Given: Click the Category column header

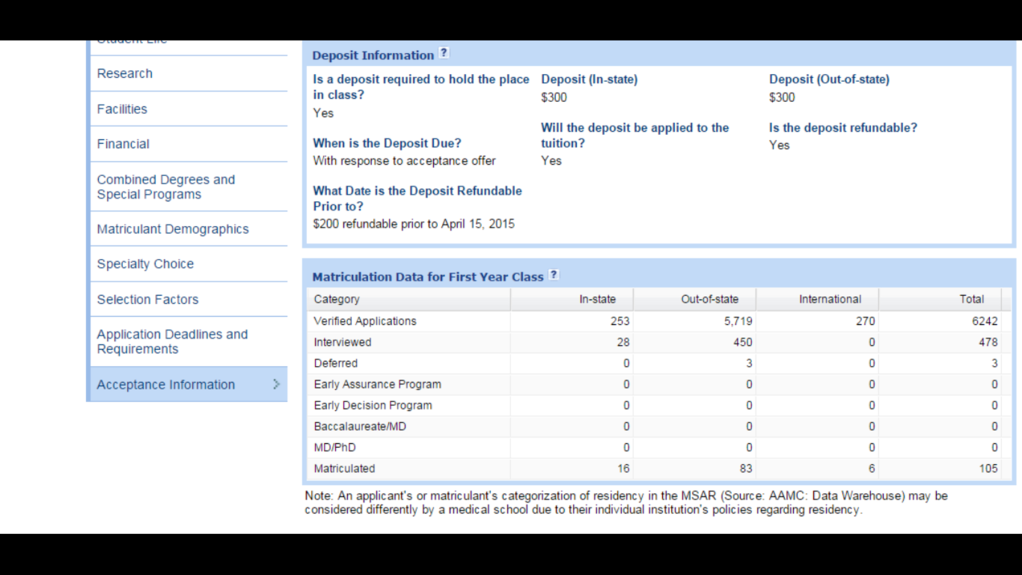Looking at the screenshot, I should tap(409, 299).
